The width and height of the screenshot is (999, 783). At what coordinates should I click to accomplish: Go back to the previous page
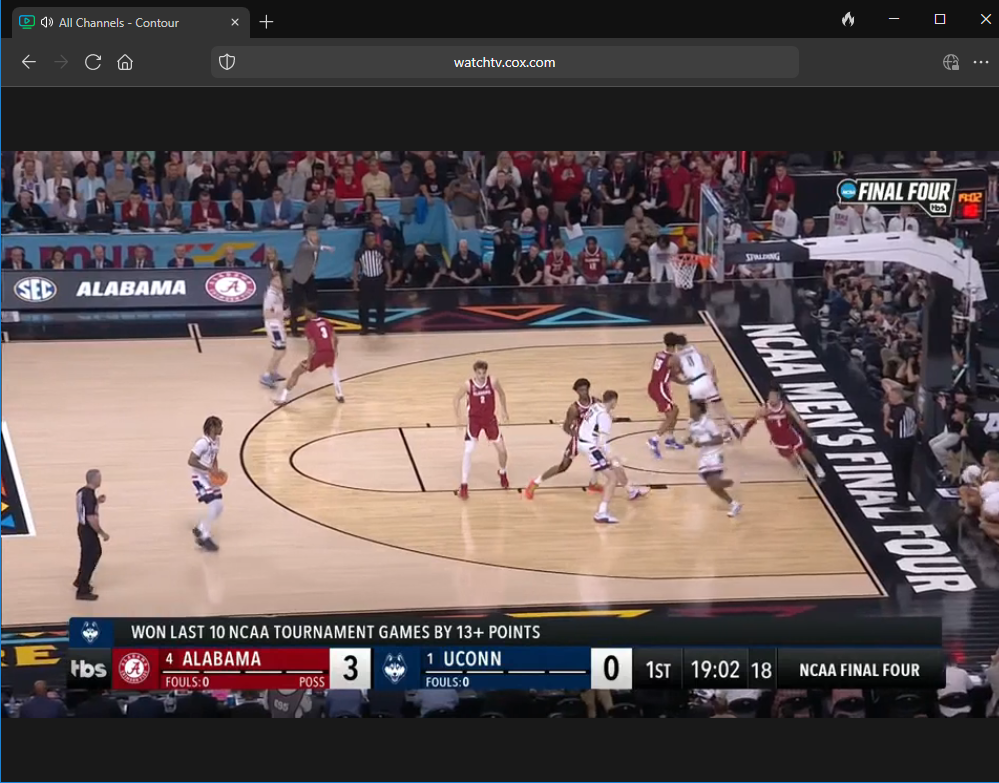[x=29, y=62]
